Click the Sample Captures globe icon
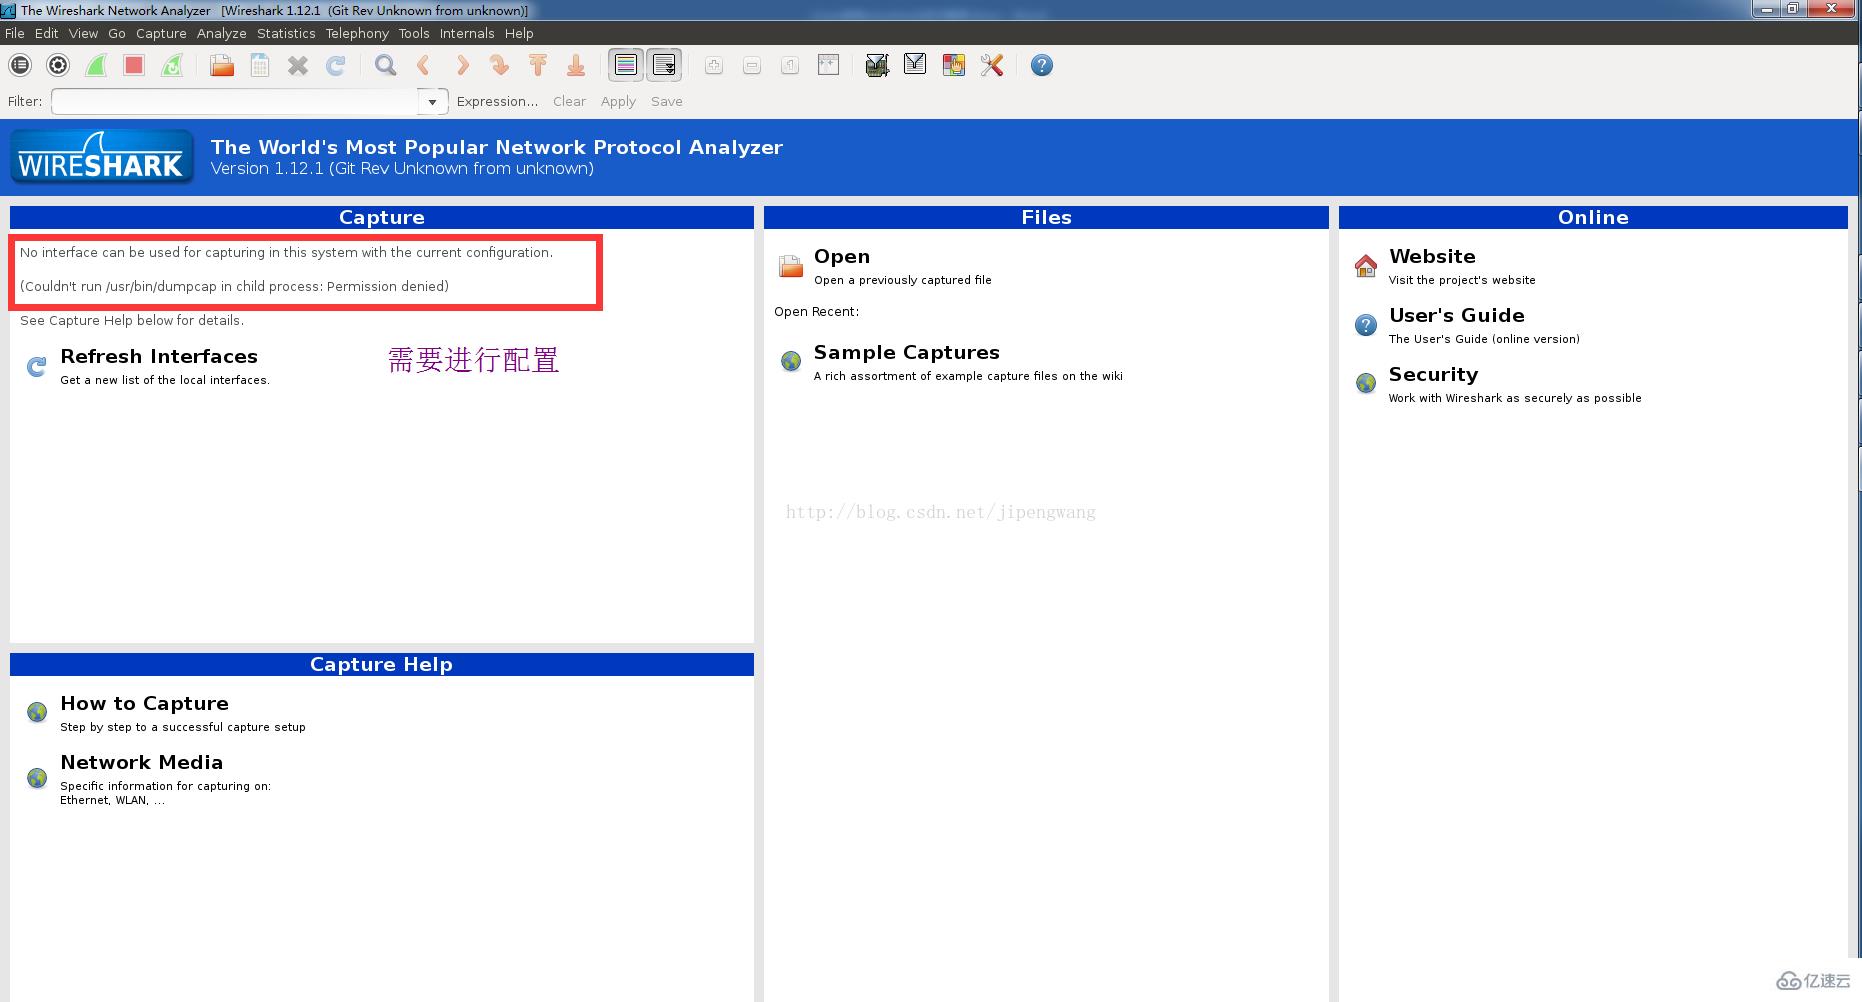This screenshot has width=1862, height=1002. tap(791, 361)
